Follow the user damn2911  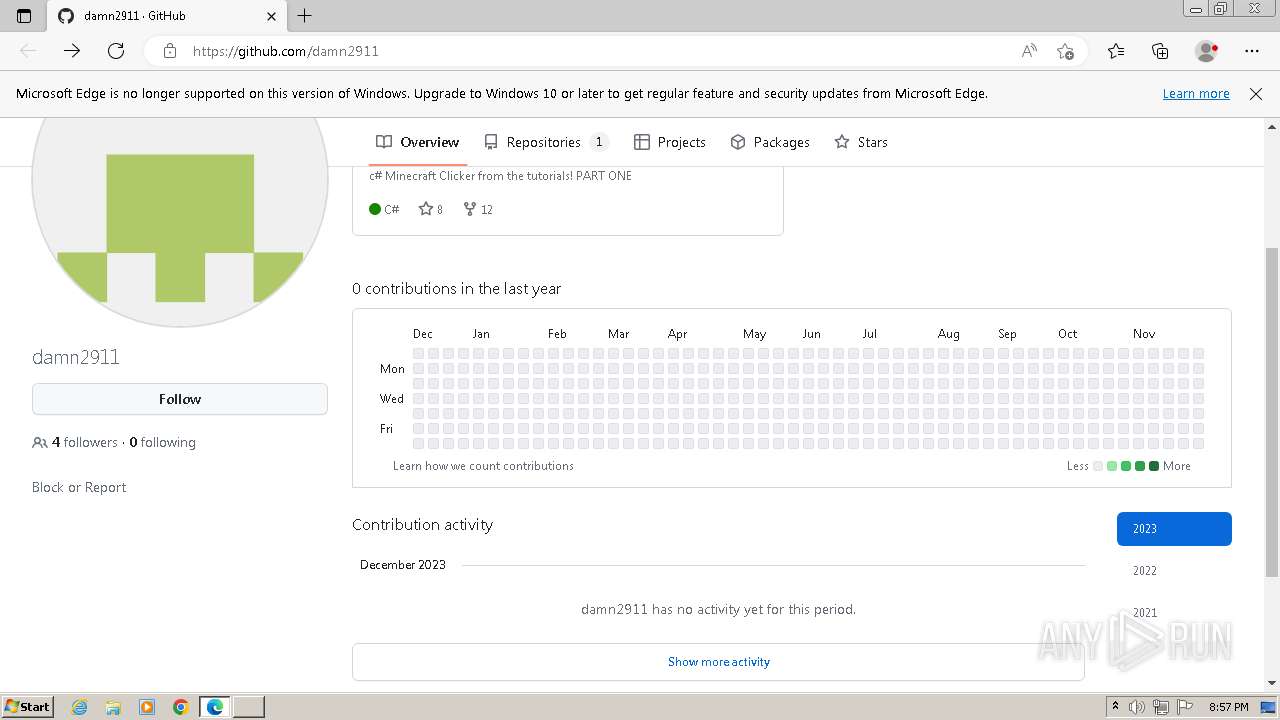pyautogui.click(x=180, y=399)
